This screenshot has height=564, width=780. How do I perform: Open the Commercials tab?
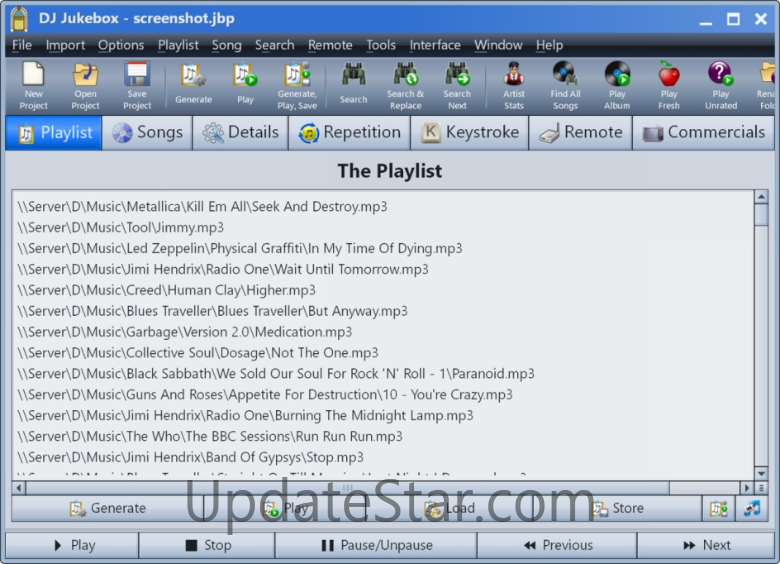pyautogui.click(x=704, y=132)
